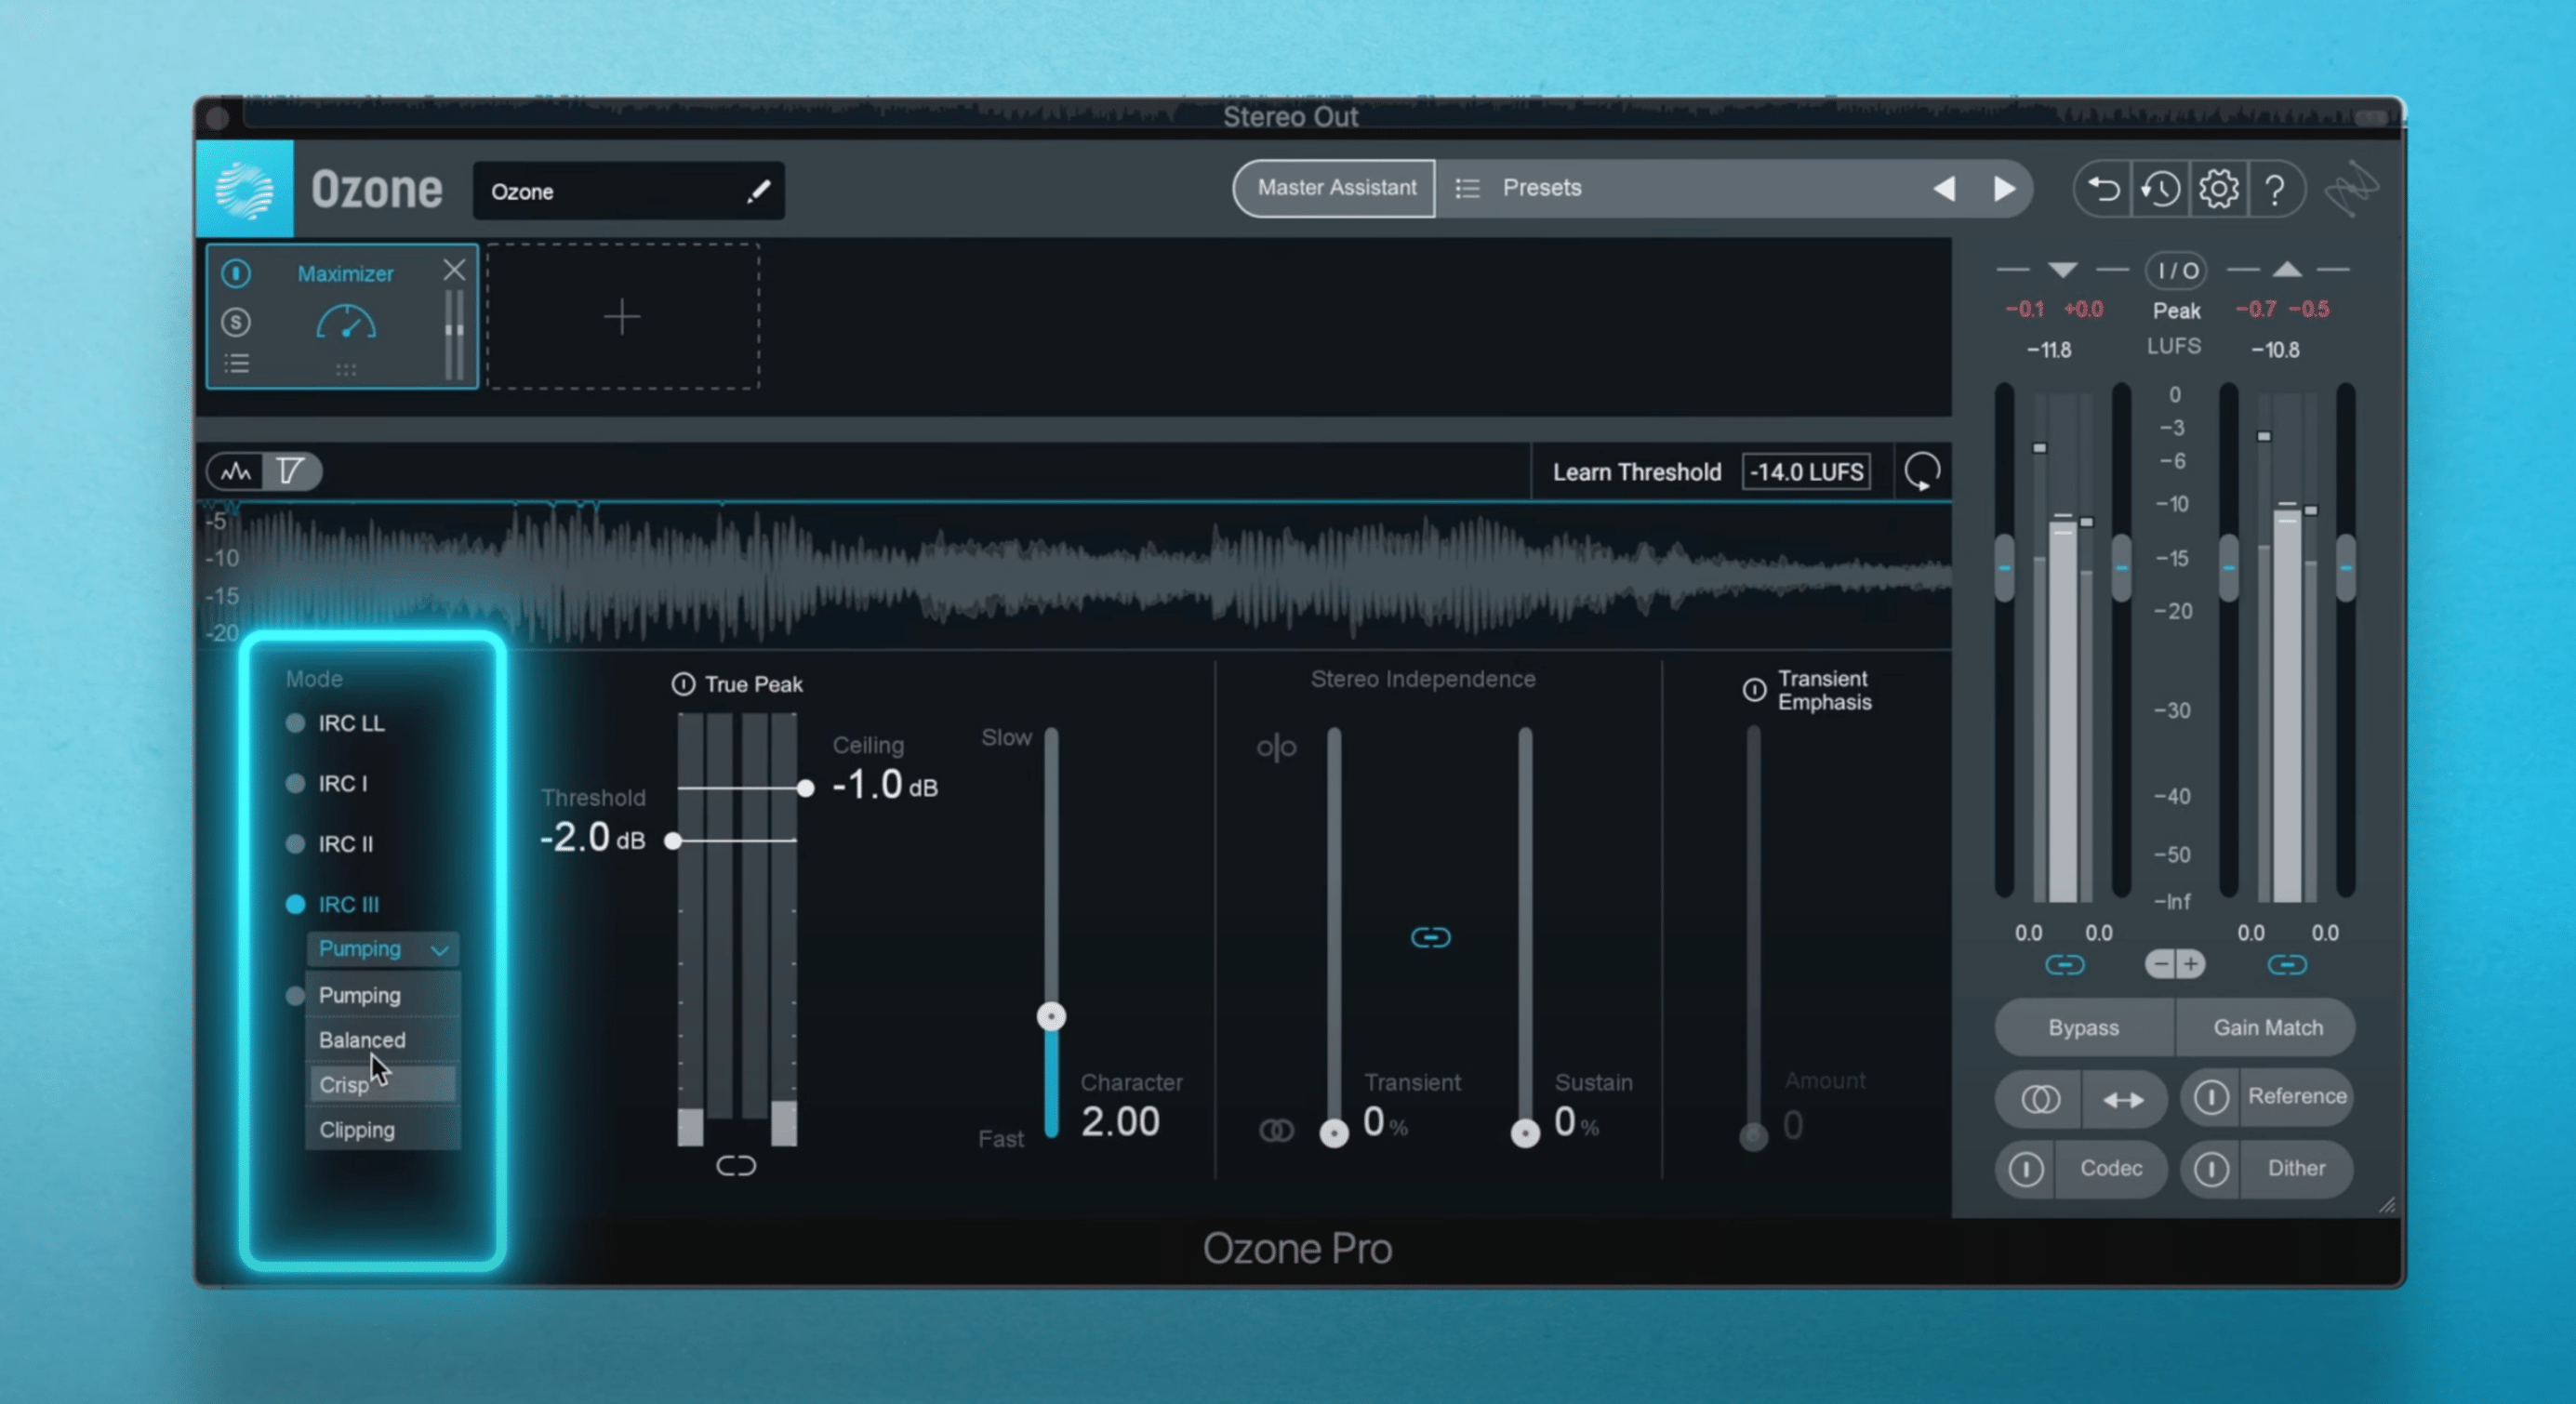Toggle input gain link icon
The width and height of the screenshot is (2576, 1404).
(2065, 965)
